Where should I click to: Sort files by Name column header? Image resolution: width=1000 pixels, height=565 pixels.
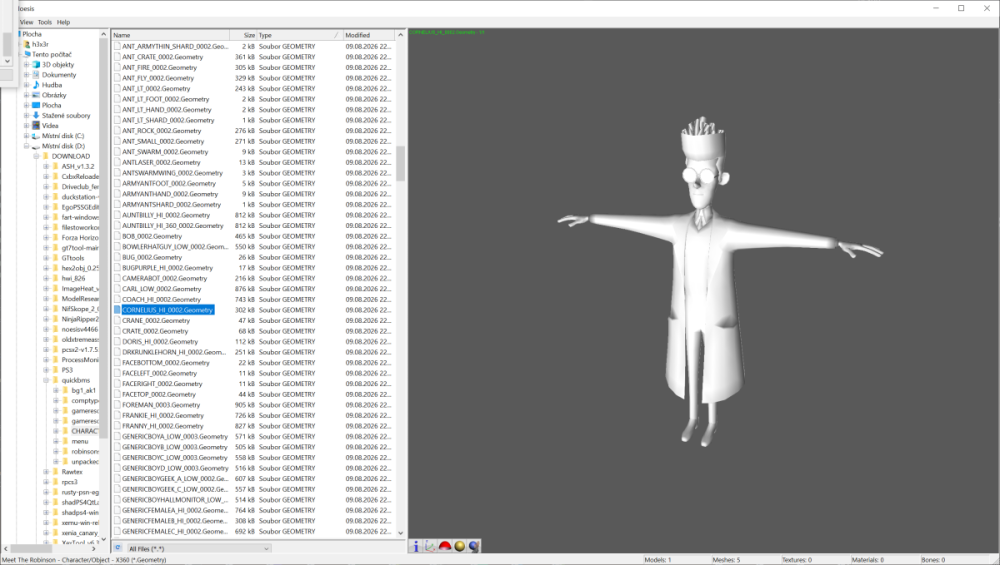170,35
